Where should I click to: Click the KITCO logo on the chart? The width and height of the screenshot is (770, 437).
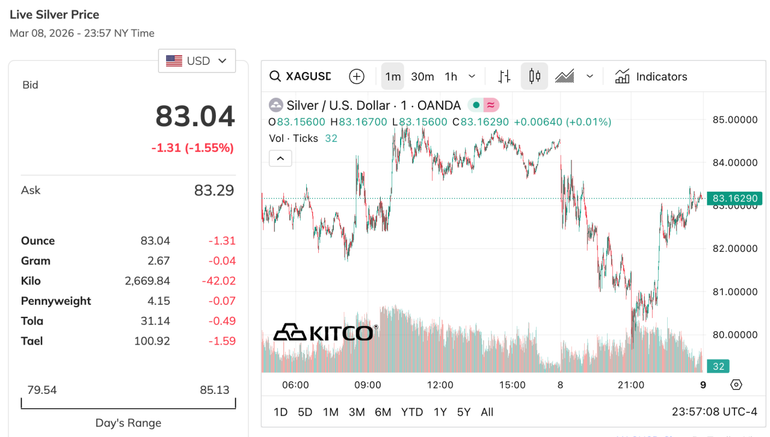pyautogui.click(x=325, y=332)
